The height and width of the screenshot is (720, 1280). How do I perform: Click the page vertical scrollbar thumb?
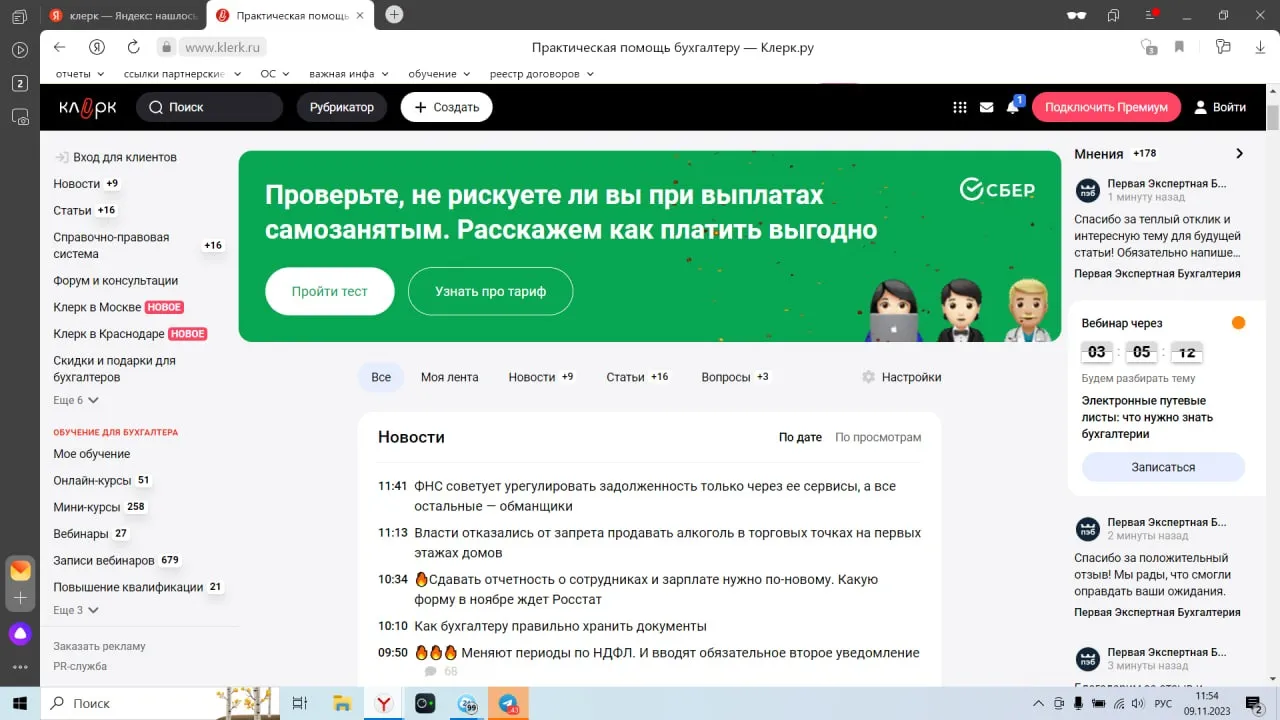pos(1273,116)
